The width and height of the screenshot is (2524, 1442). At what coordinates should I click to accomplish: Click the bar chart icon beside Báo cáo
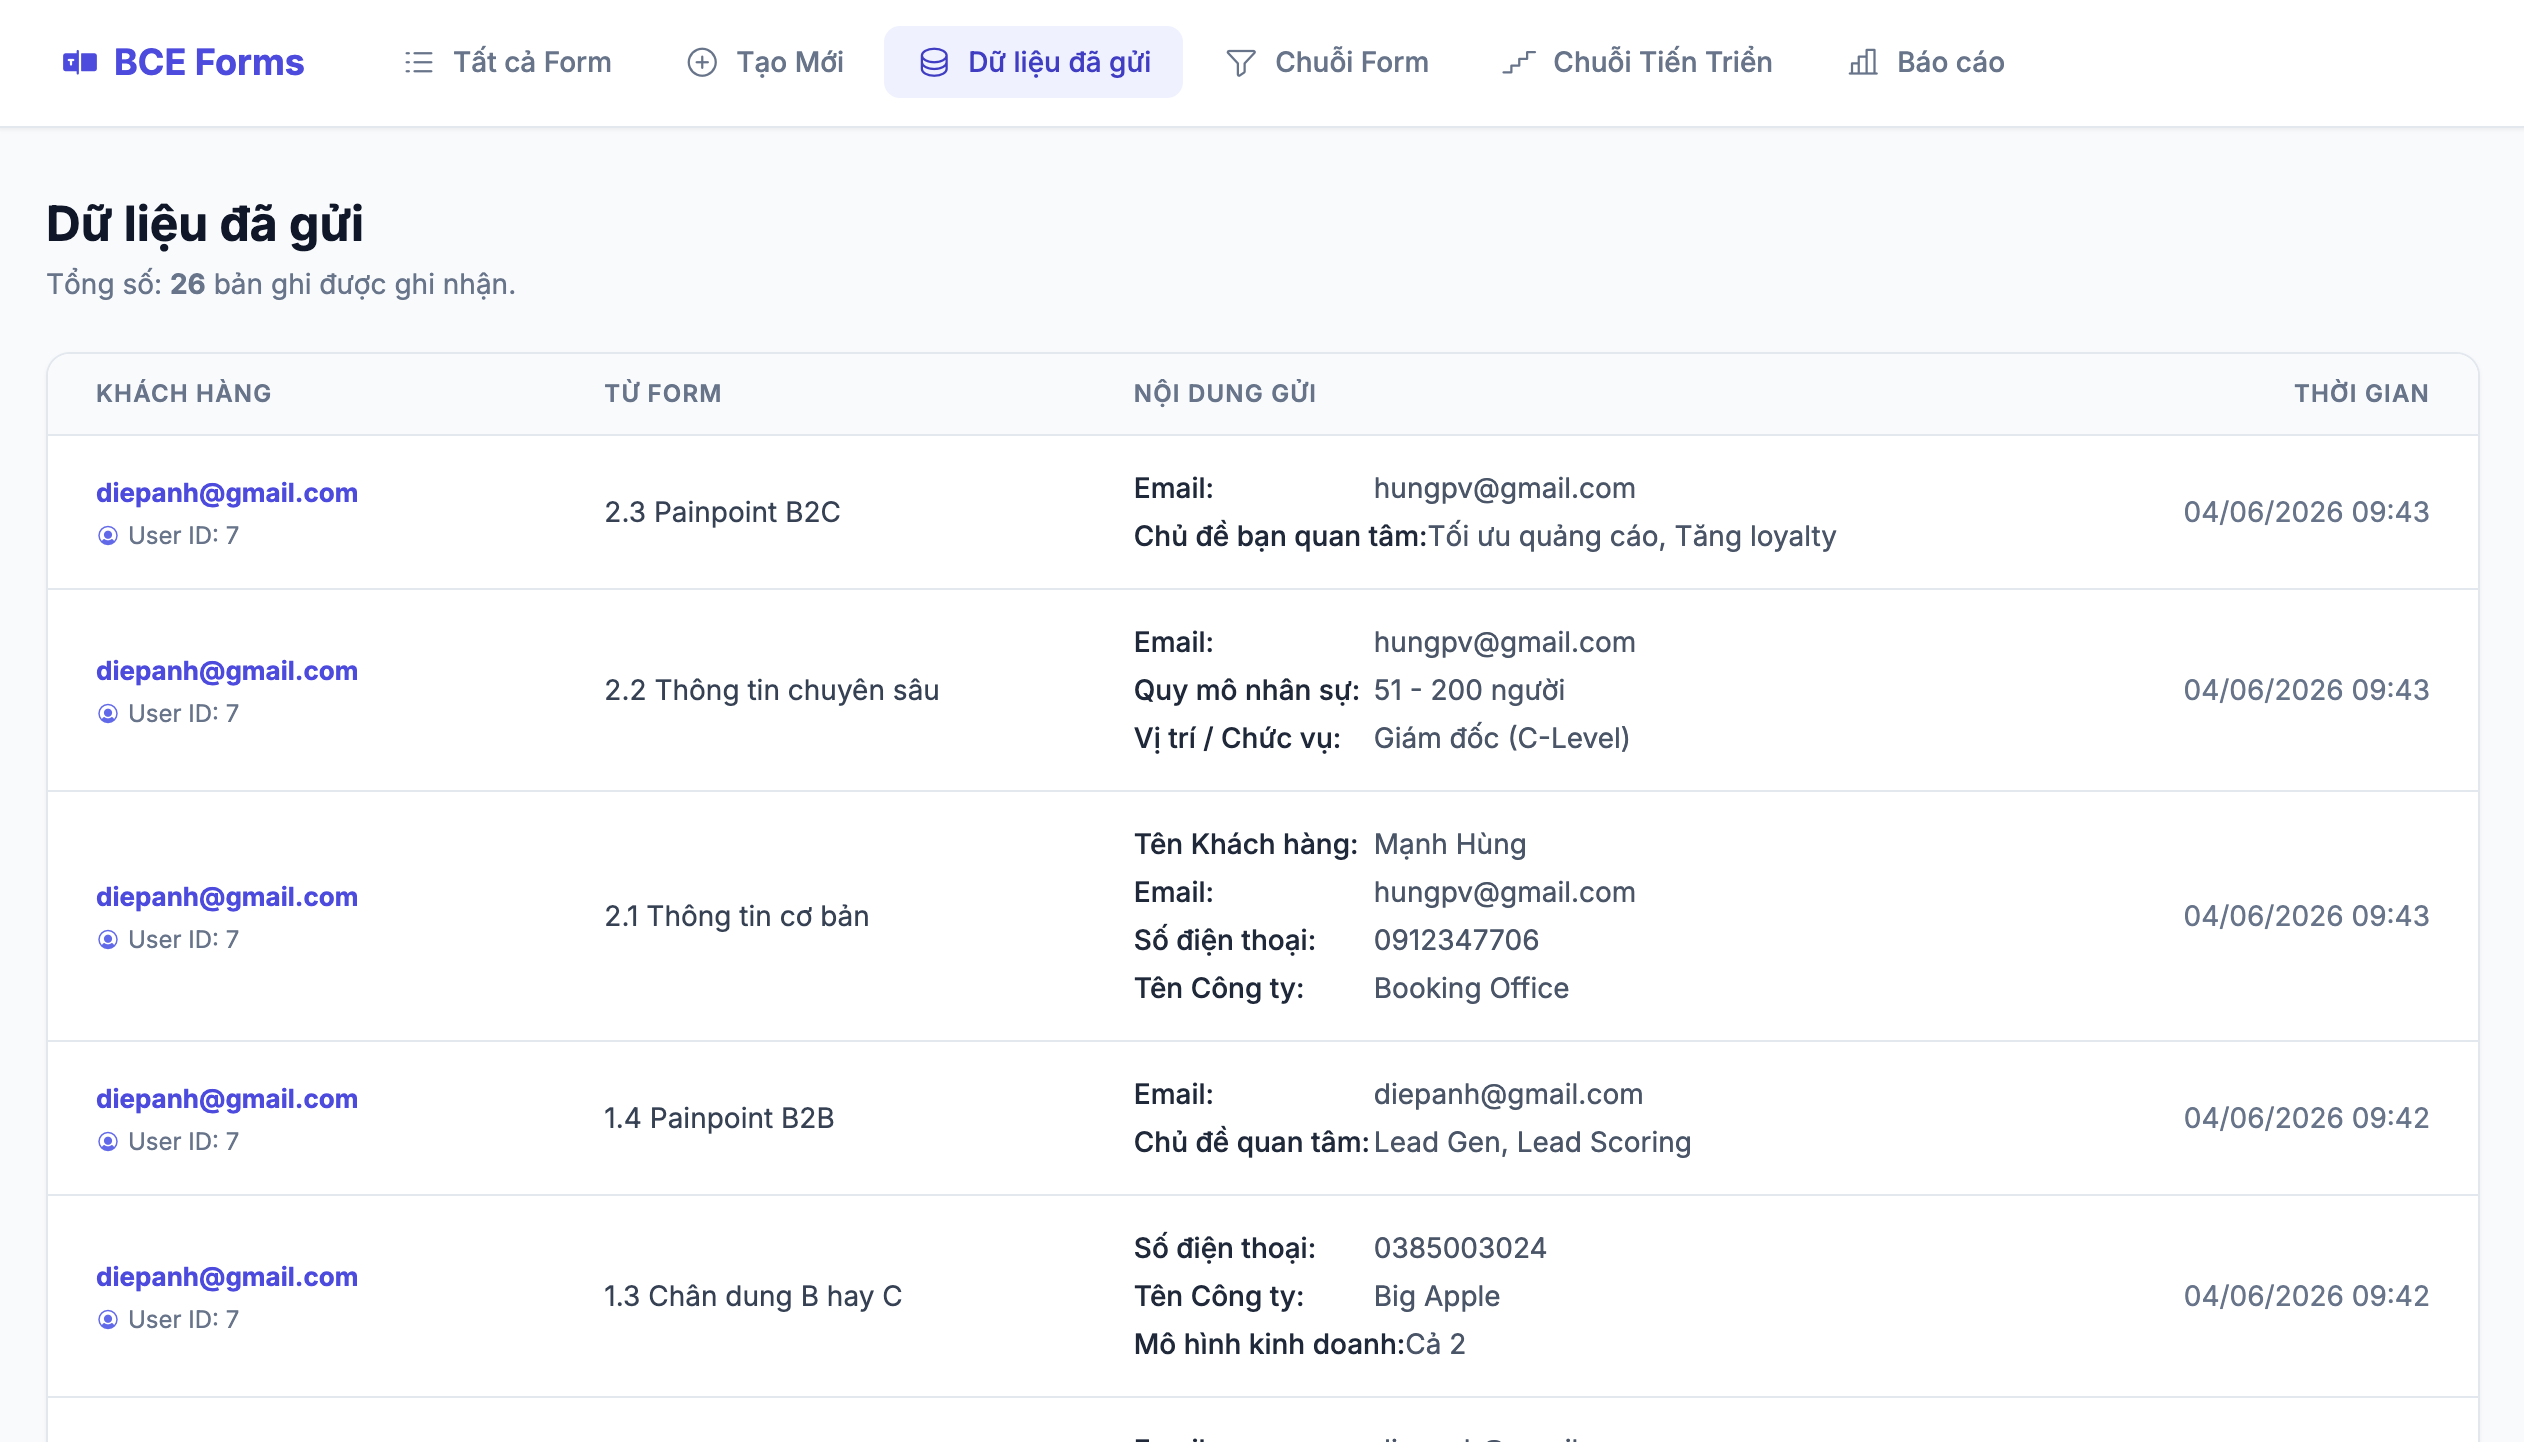coord(1863,63)
